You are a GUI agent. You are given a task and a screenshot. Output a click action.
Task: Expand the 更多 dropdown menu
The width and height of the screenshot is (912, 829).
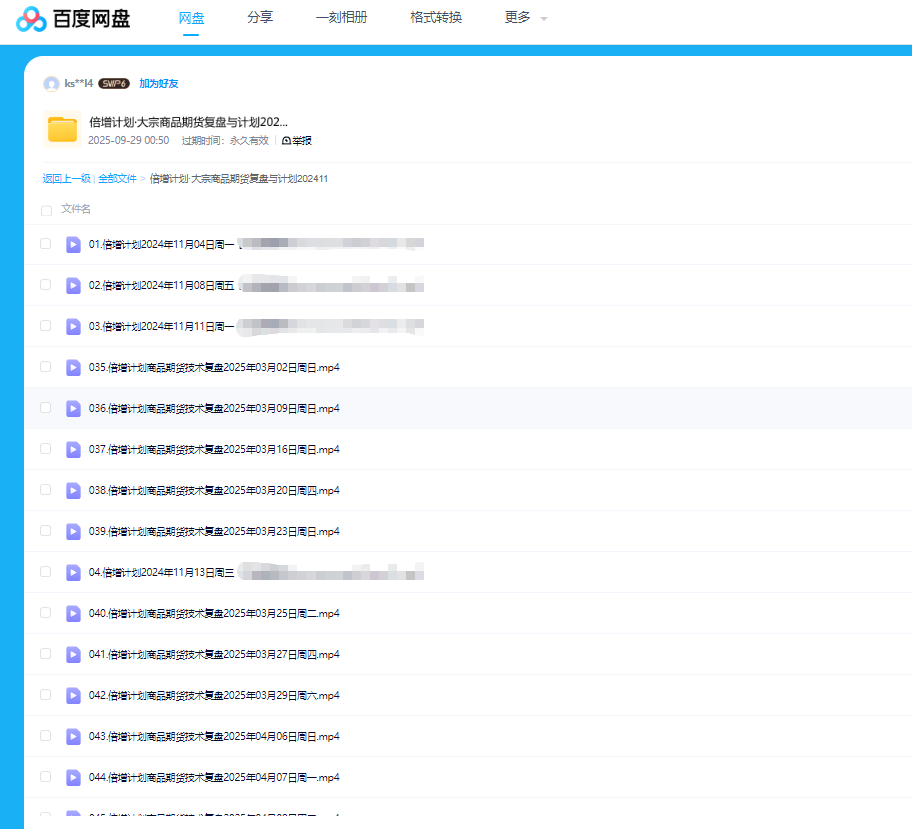(x=526, y=18)
